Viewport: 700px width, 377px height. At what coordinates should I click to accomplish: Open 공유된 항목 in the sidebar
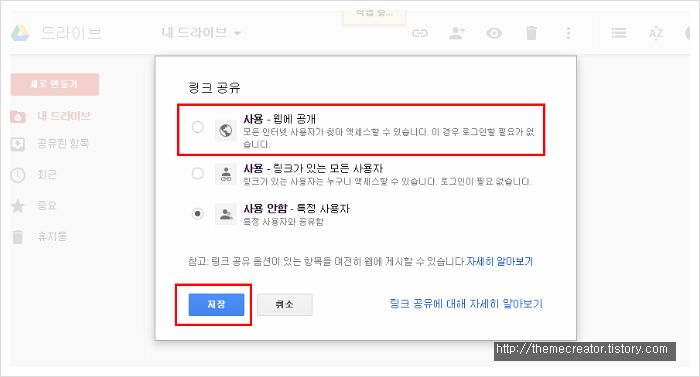(63, 143)
